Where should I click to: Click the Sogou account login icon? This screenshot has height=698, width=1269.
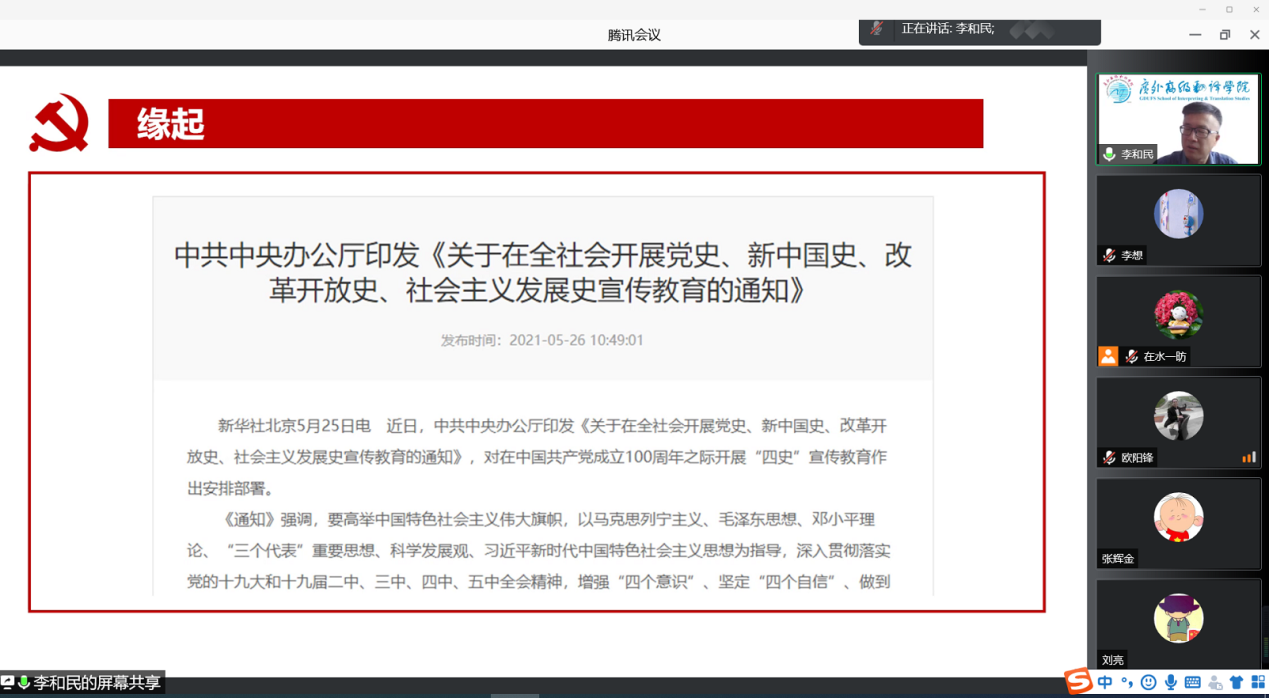tap(1215, 683)
